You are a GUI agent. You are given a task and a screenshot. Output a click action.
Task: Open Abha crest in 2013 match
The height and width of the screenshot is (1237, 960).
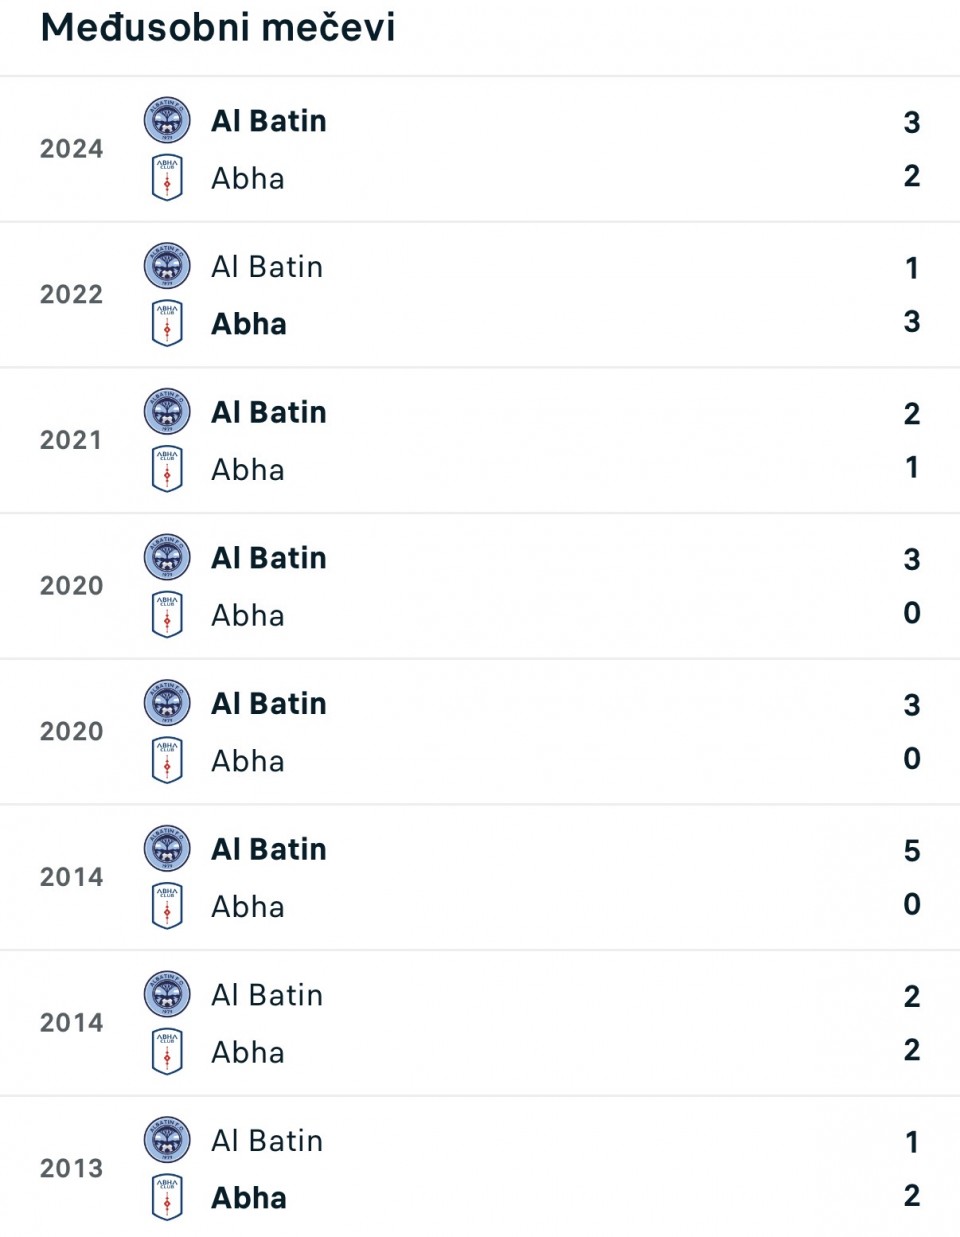pyautogui.click(x=167, y=1197)
